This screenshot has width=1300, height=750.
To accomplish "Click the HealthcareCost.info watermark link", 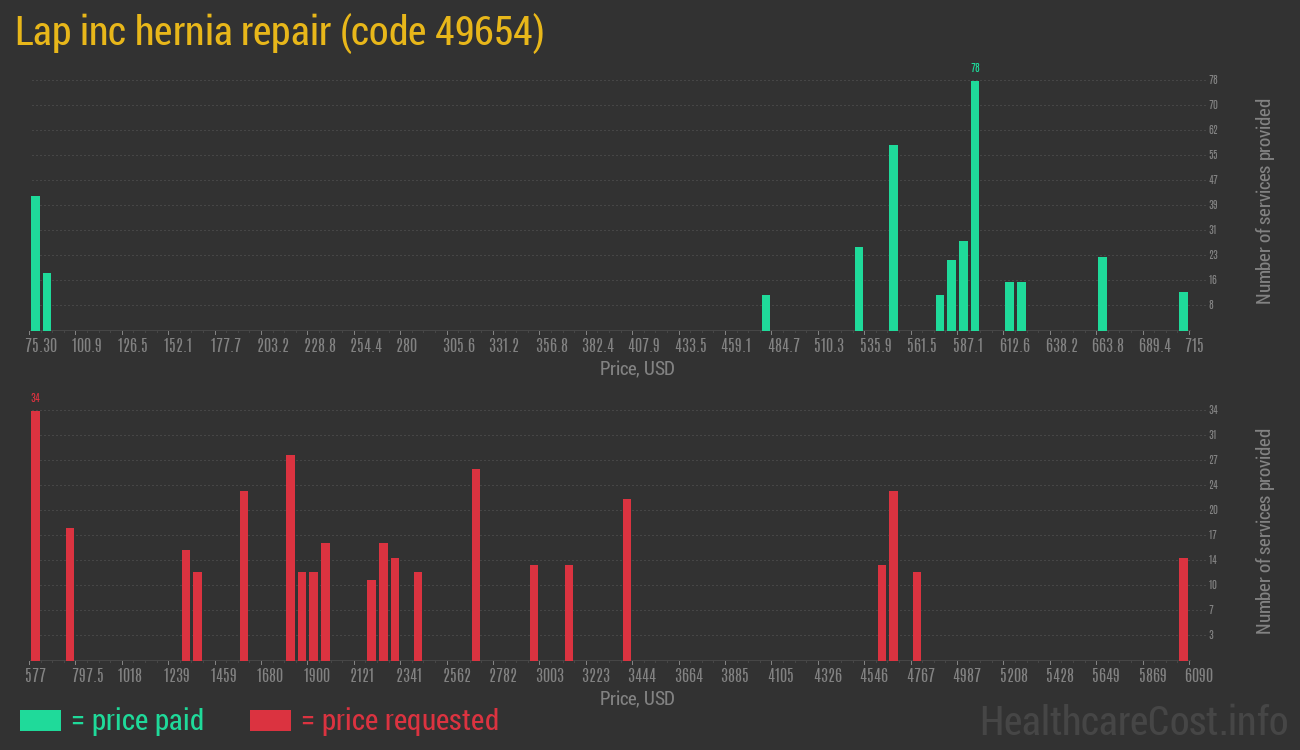I will [1133, 720].
